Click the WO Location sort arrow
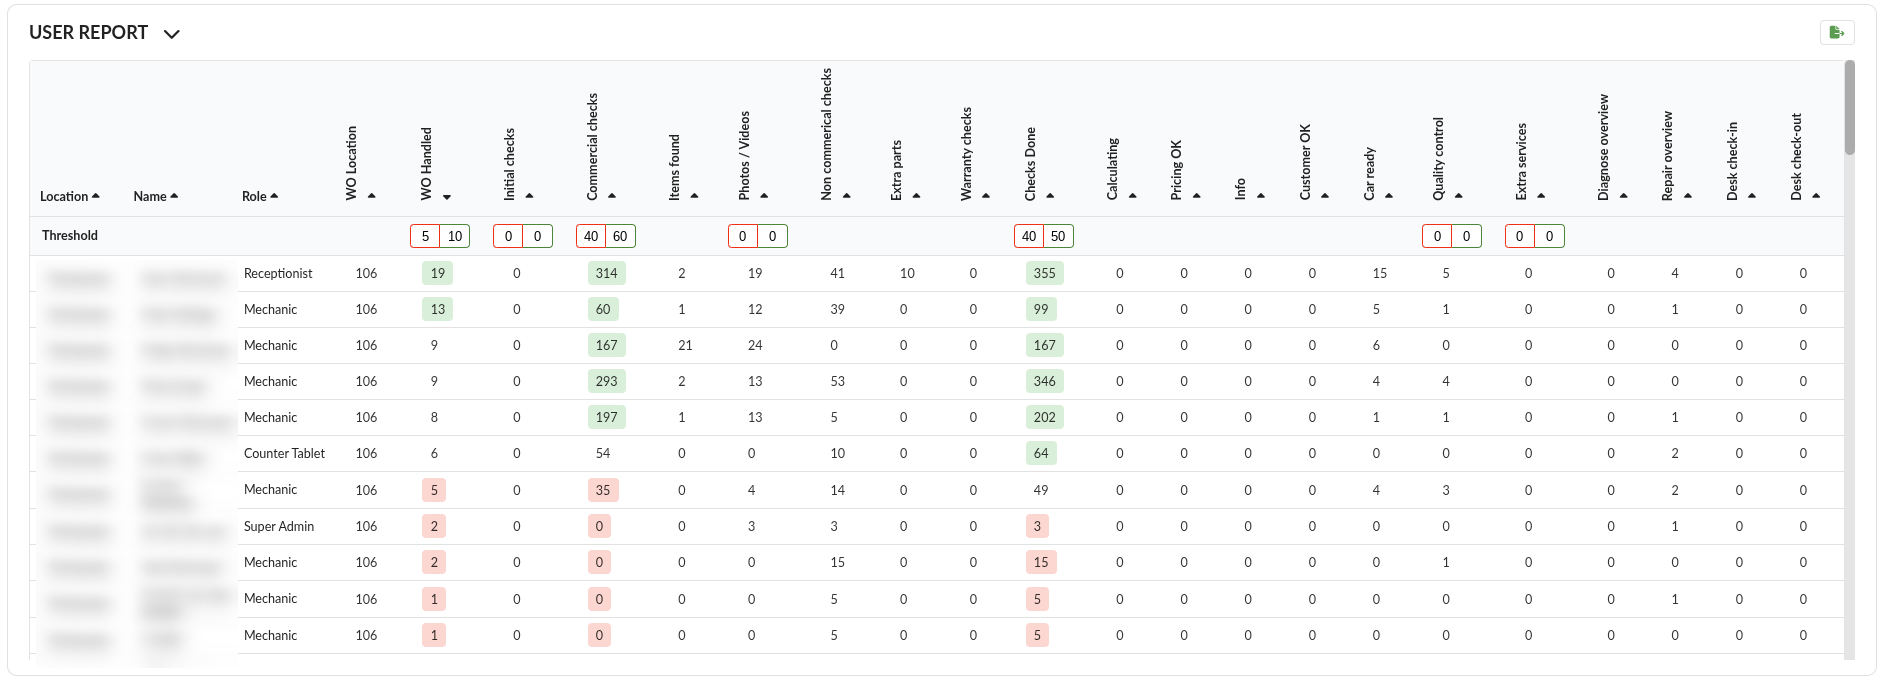The image size is (1882, 682). pyautogui.click(x=372, y=196)
